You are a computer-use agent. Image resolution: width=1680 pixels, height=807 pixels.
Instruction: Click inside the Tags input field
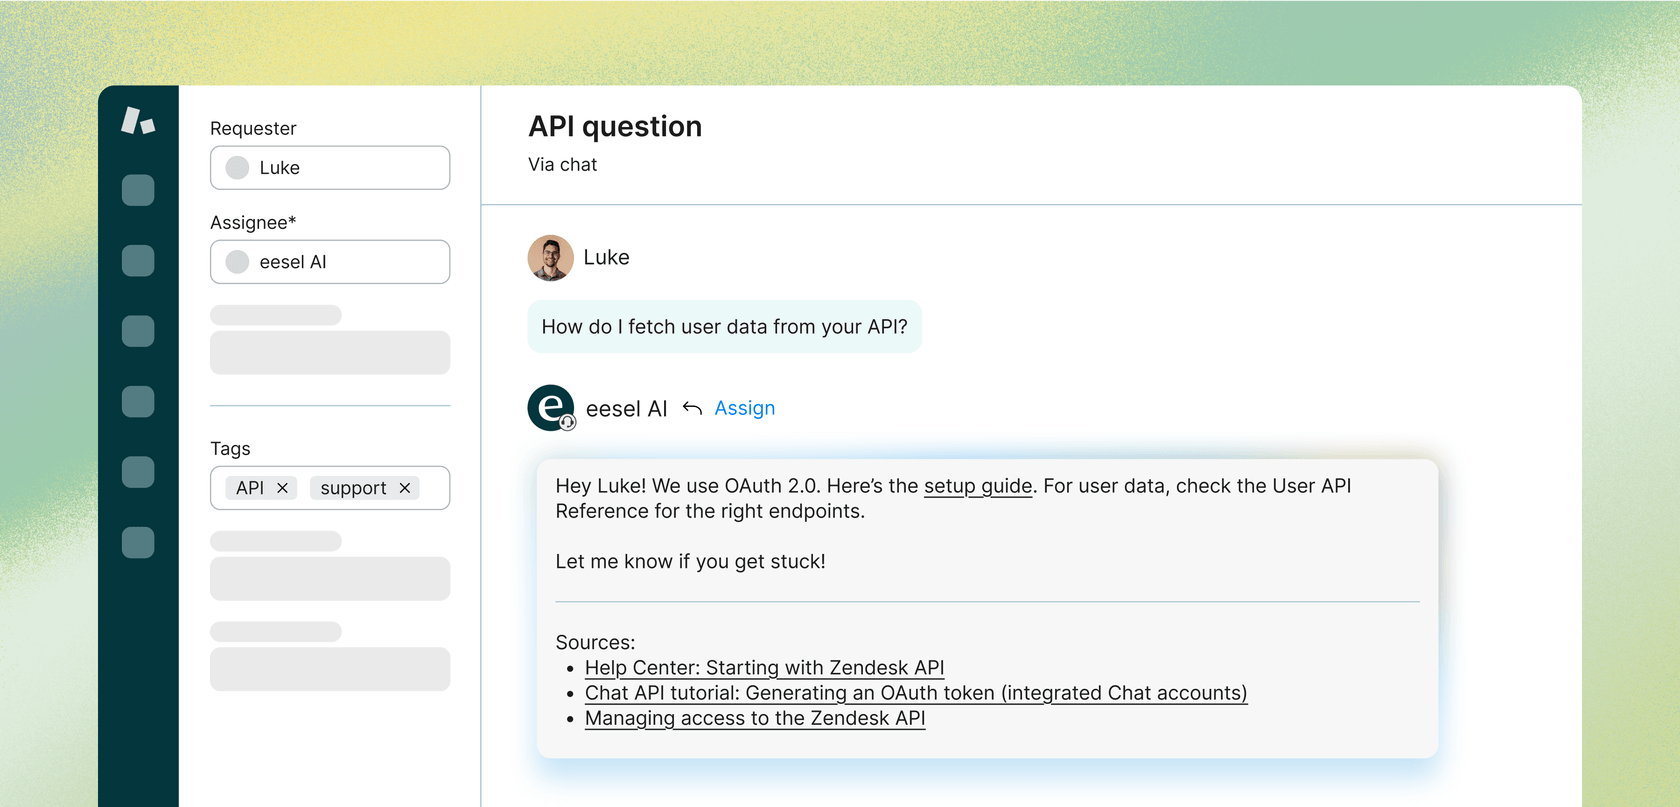pyautogui.click(x=434, y=488)
